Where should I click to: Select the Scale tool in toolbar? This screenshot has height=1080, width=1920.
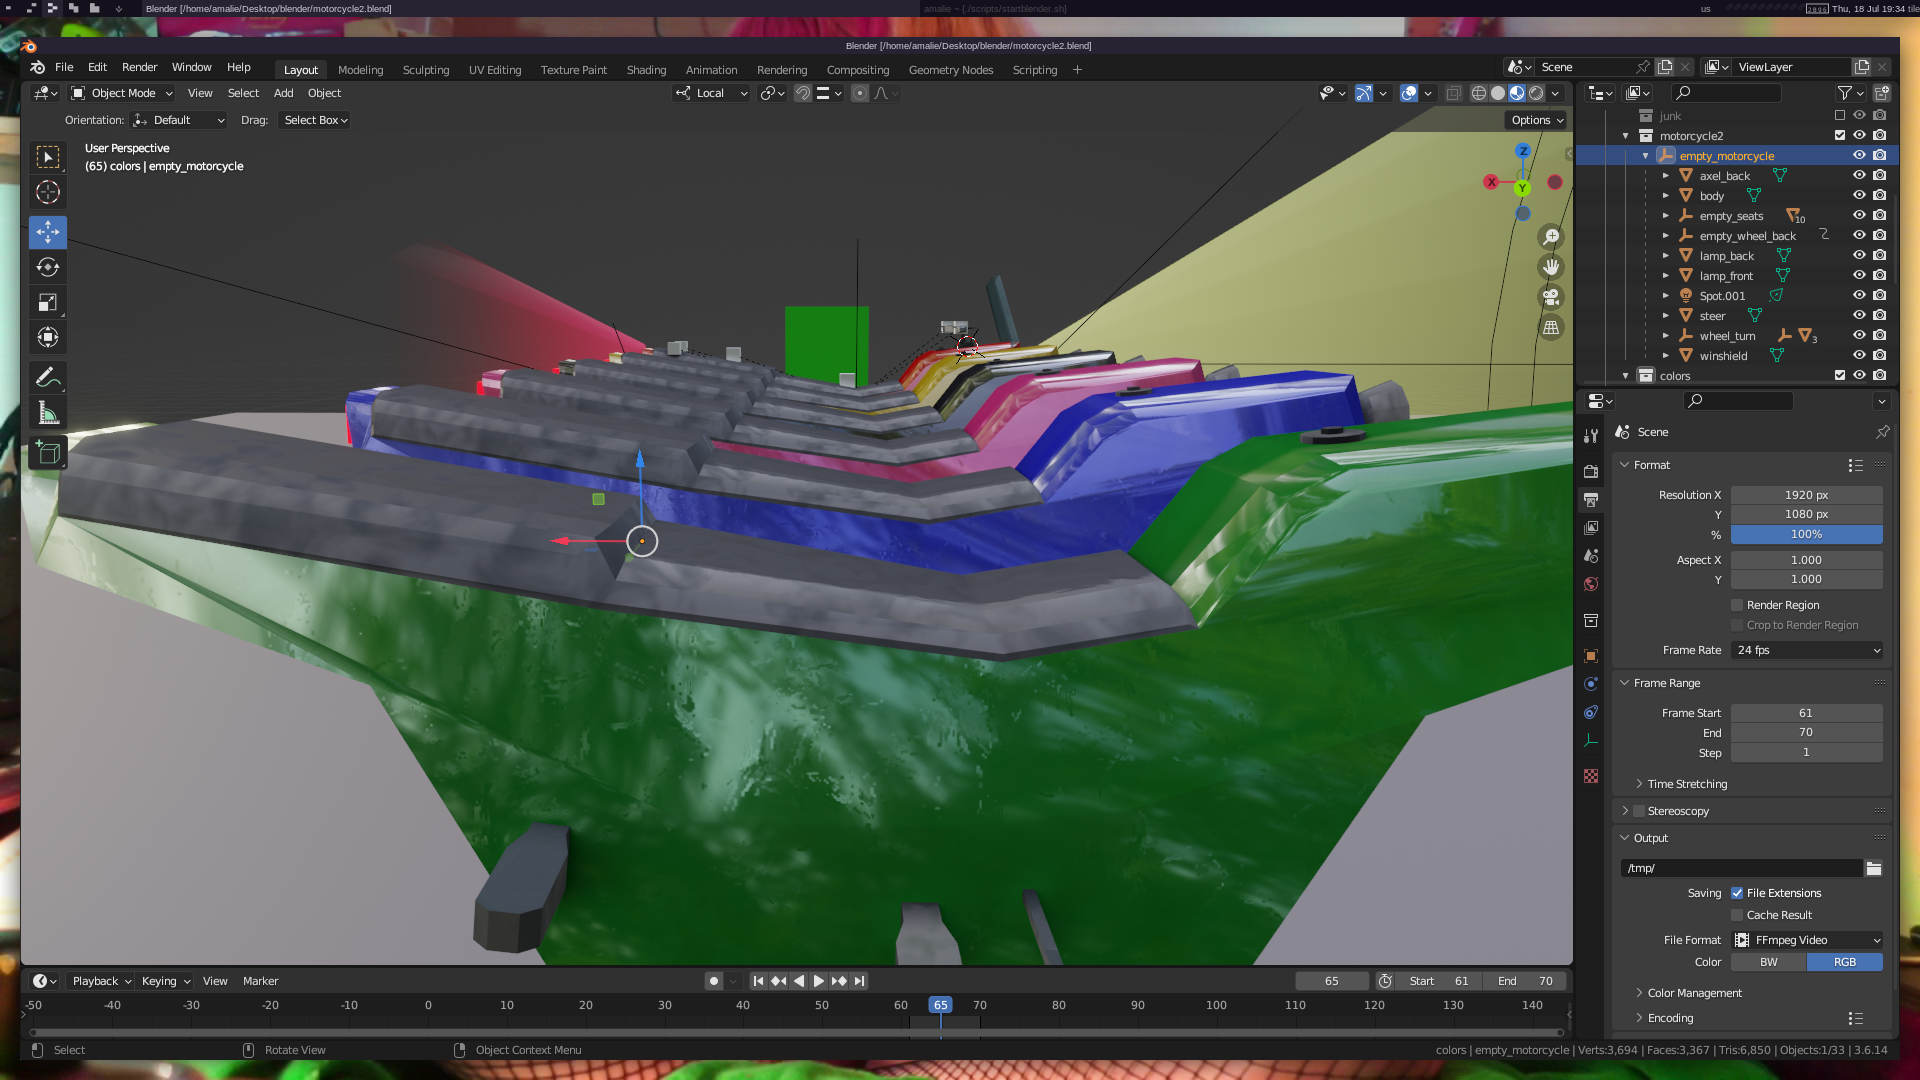(x=47, y=302)
